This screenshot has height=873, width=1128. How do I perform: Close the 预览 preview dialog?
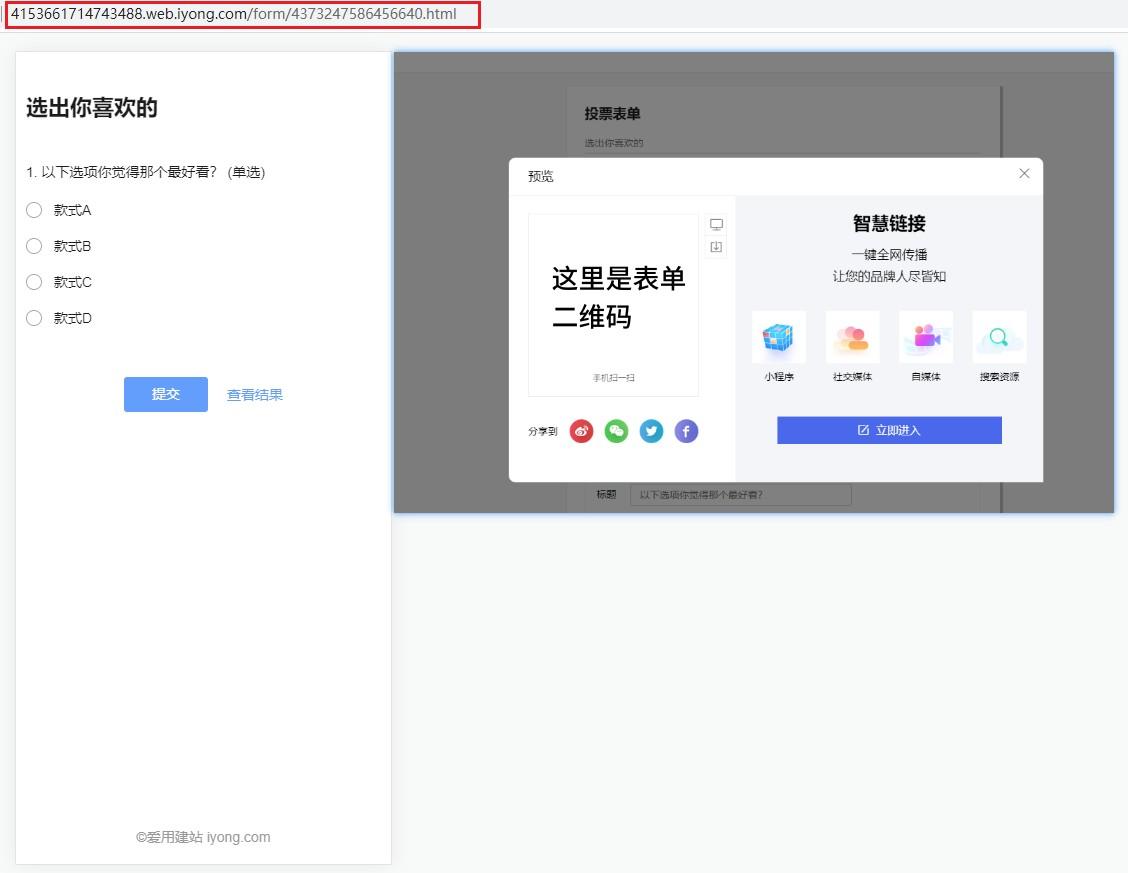pyautogui.click(x=1024, y=173)
